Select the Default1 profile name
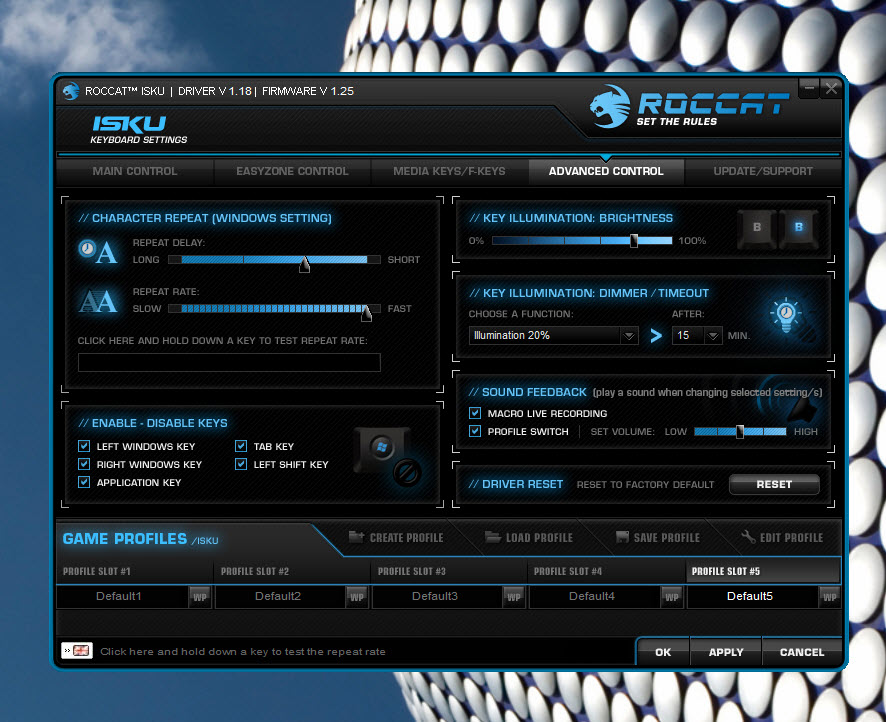886x722 pixels. pos(119,597)
